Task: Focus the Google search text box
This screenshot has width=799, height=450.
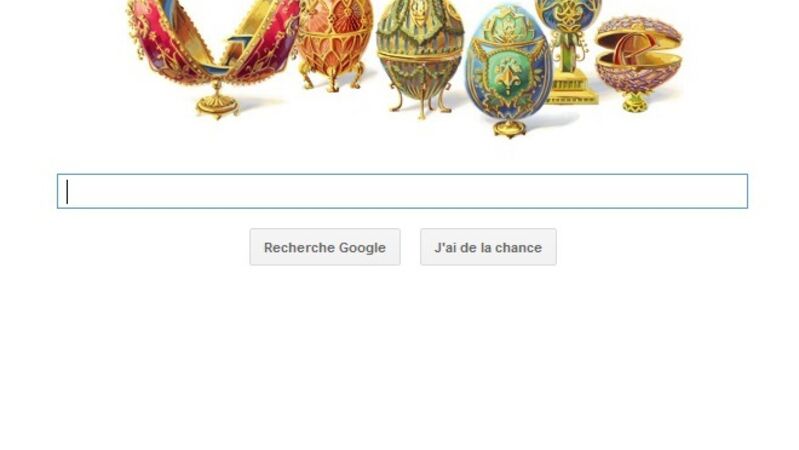Action: coord(403,191)
